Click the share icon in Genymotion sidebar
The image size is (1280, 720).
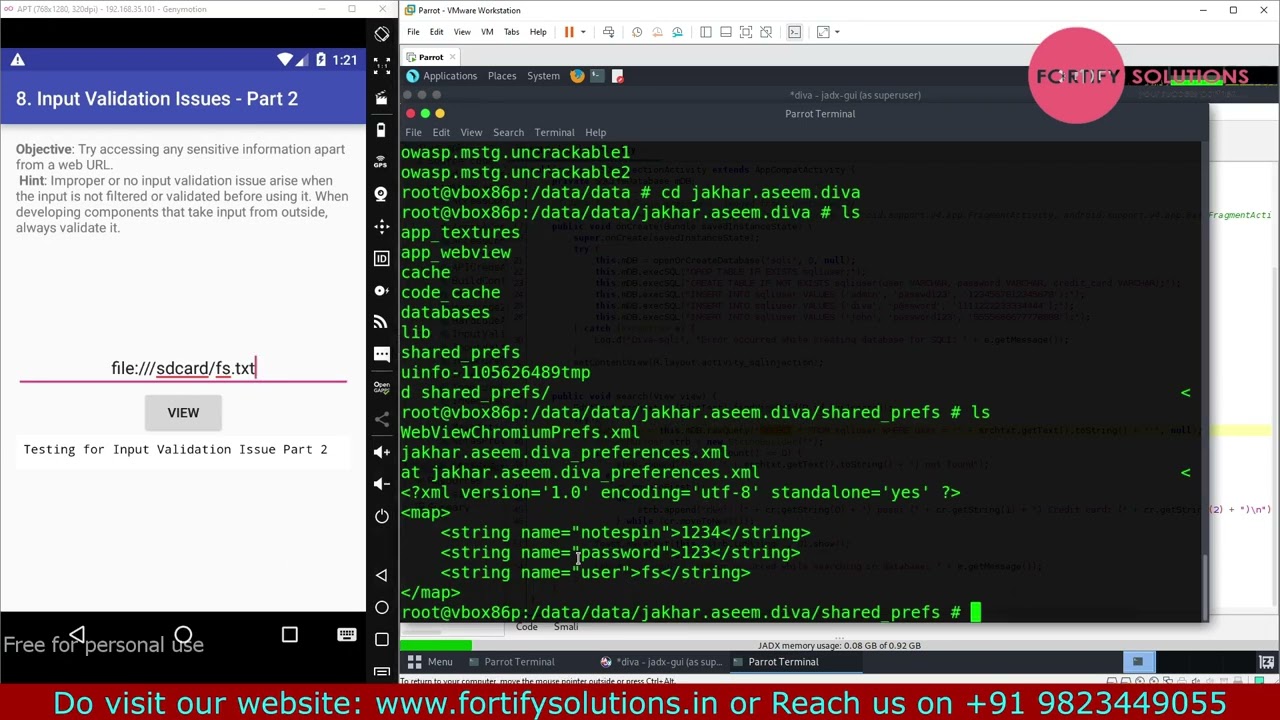[382, 419]
